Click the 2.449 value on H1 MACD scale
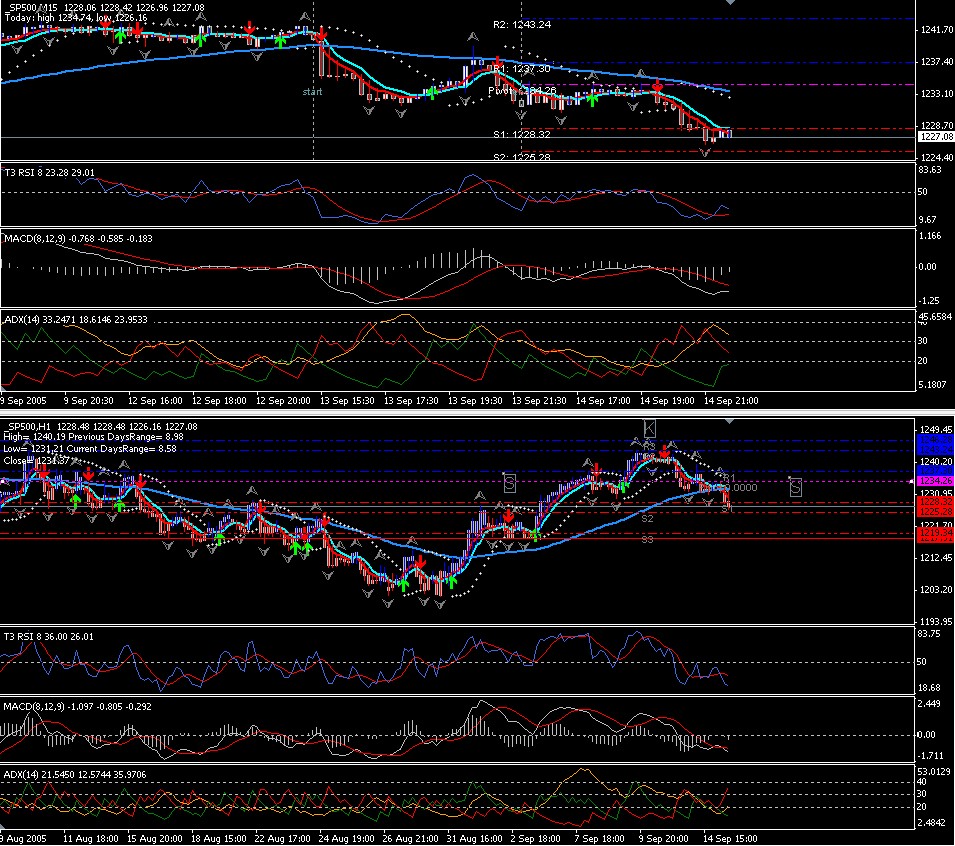The width and height of the screenshot is (955, 846). point(928,704)
